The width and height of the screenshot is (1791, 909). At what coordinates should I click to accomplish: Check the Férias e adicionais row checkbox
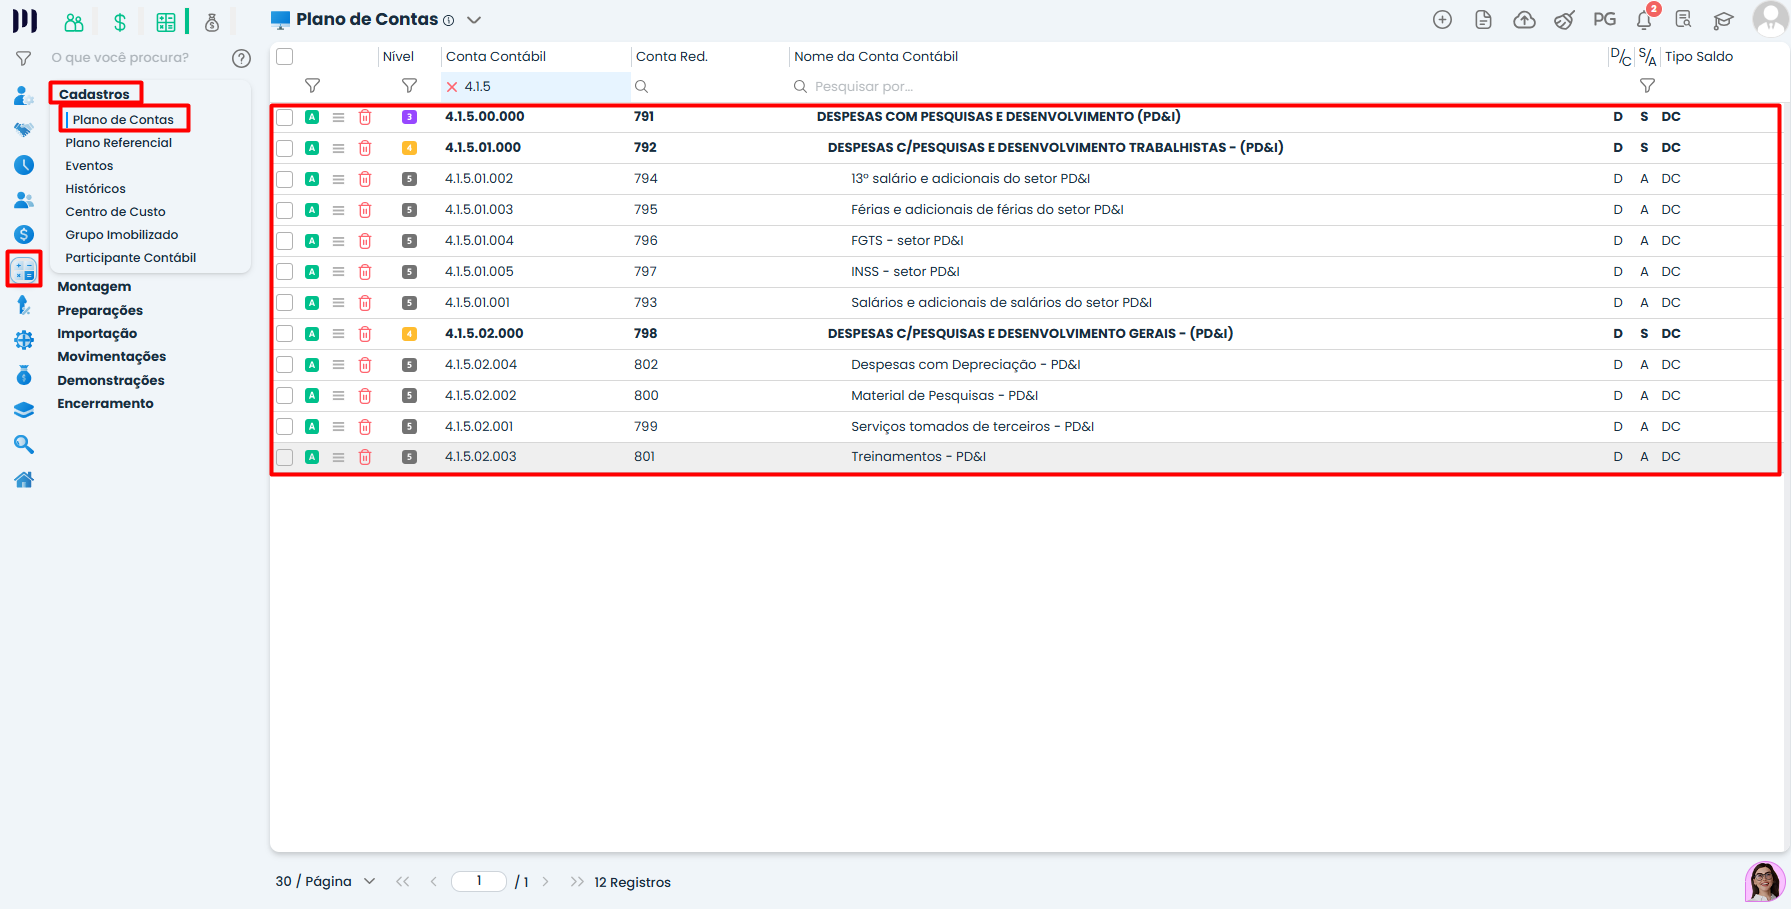point(285,210)
